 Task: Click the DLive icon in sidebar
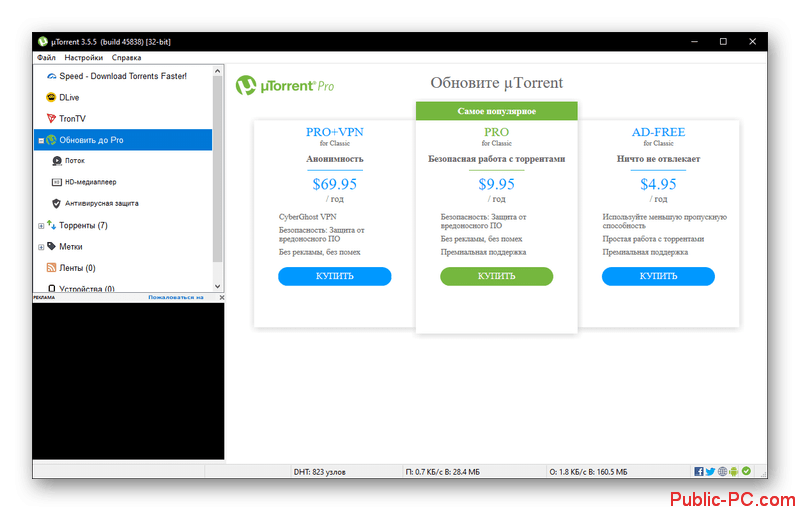pyautogui.click(x=51, y=97)
